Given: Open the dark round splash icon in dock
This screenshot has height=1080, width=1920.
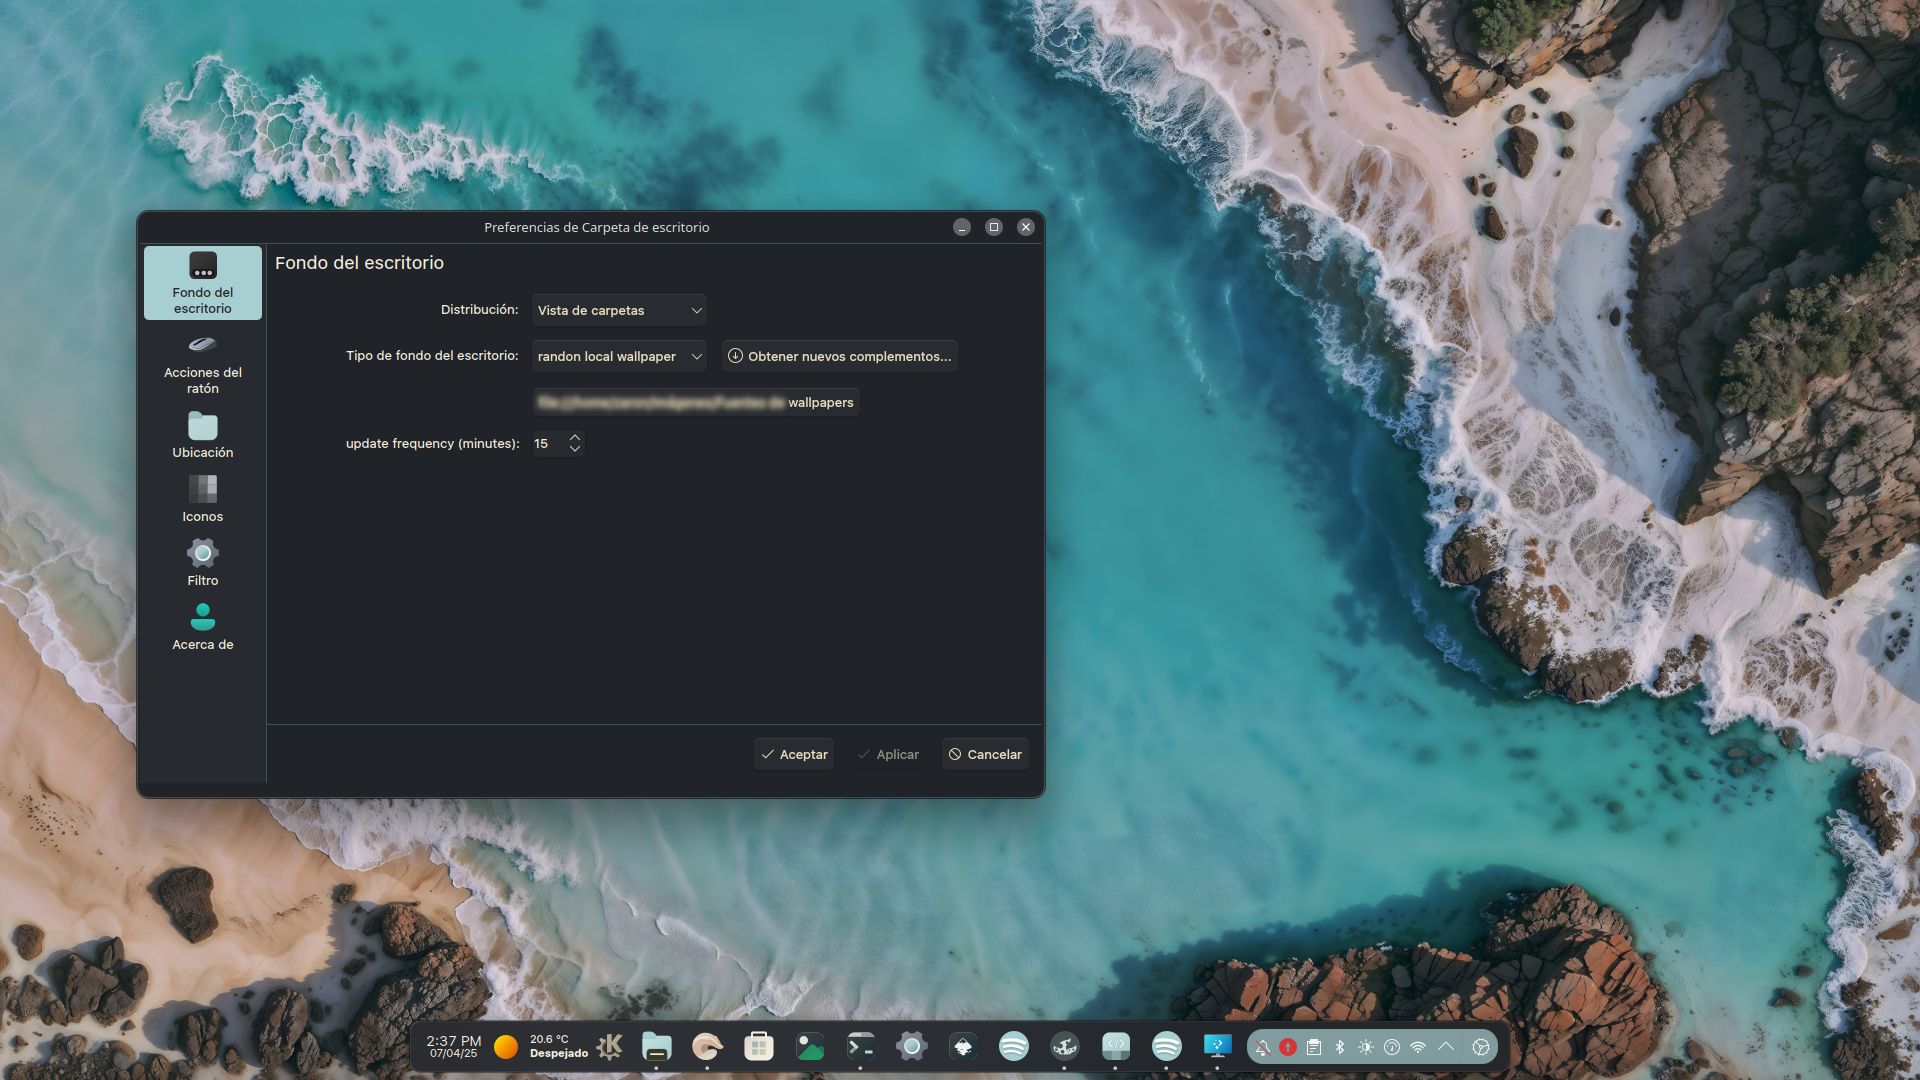Looking at the screenshot, I should pos(1065,1046).
